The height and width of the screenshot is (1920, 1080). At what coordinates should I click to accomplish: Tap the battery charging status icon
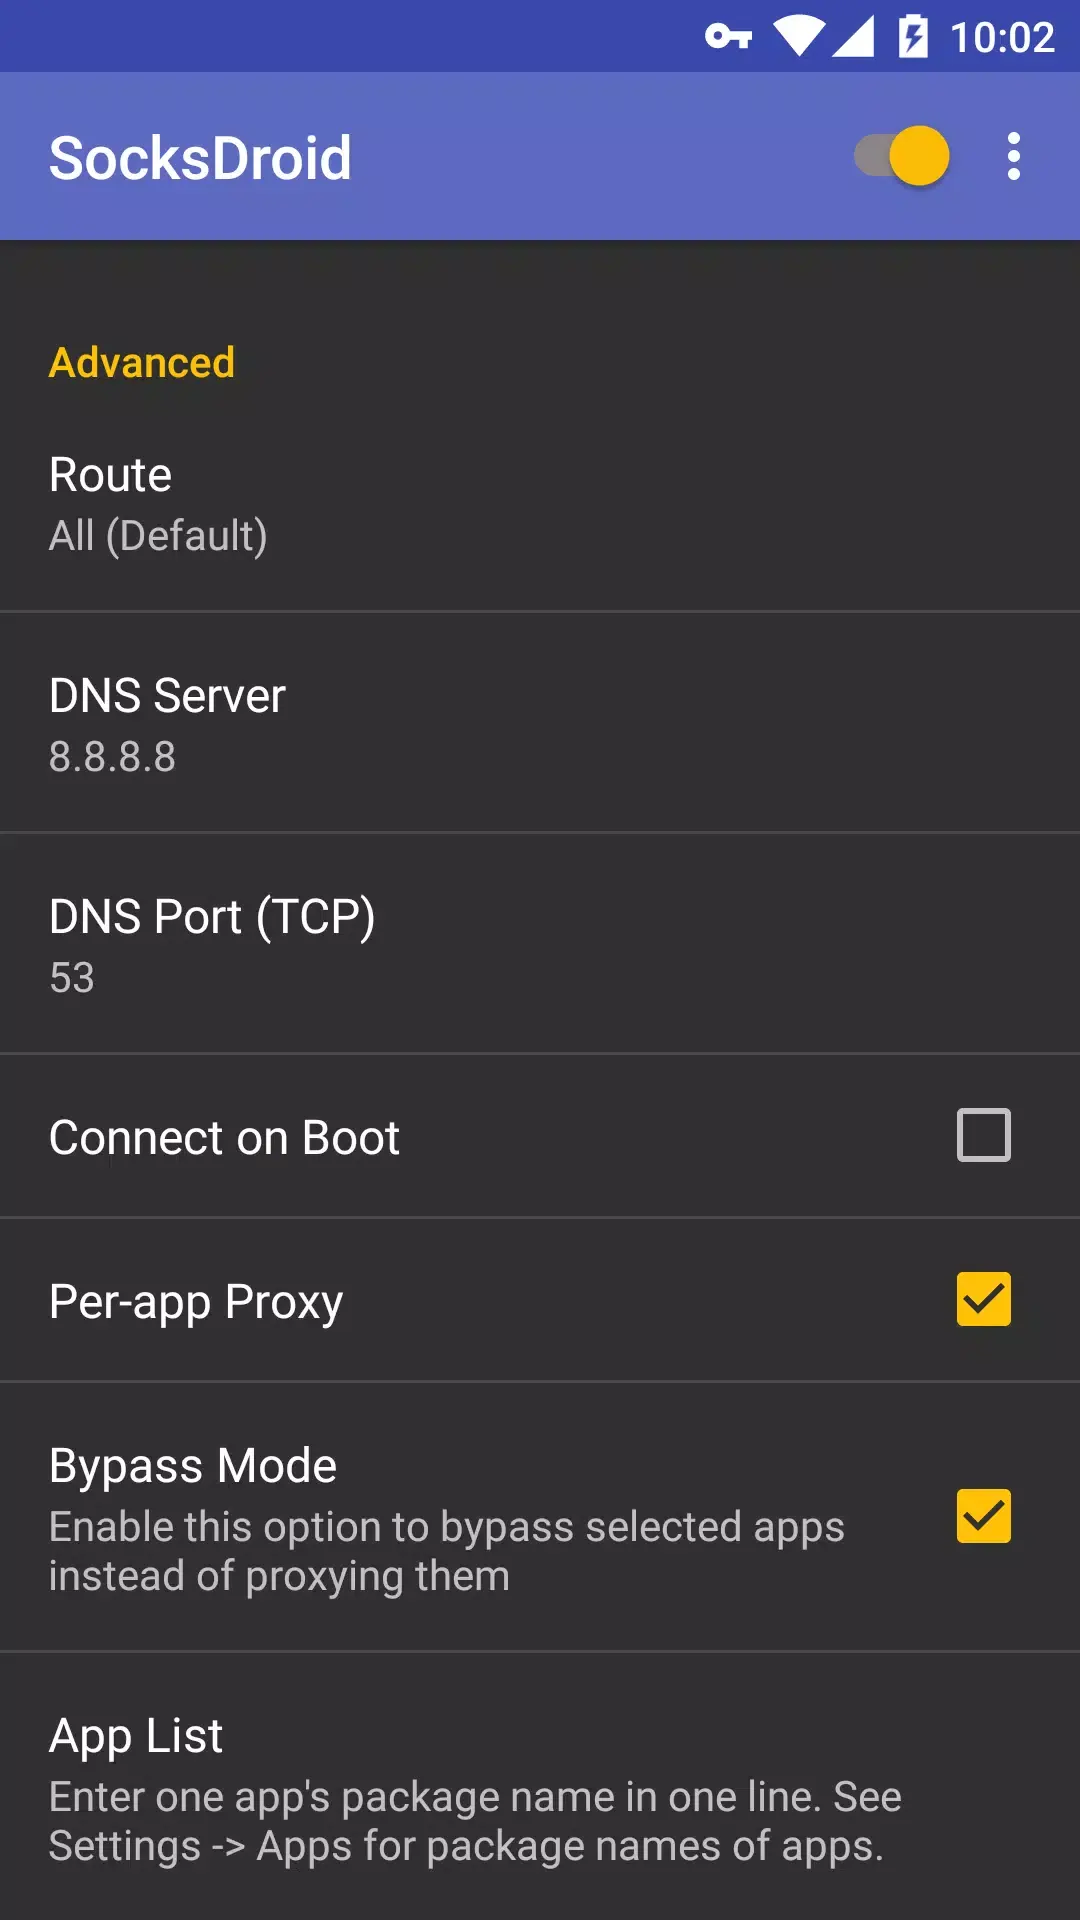(913, 36)
